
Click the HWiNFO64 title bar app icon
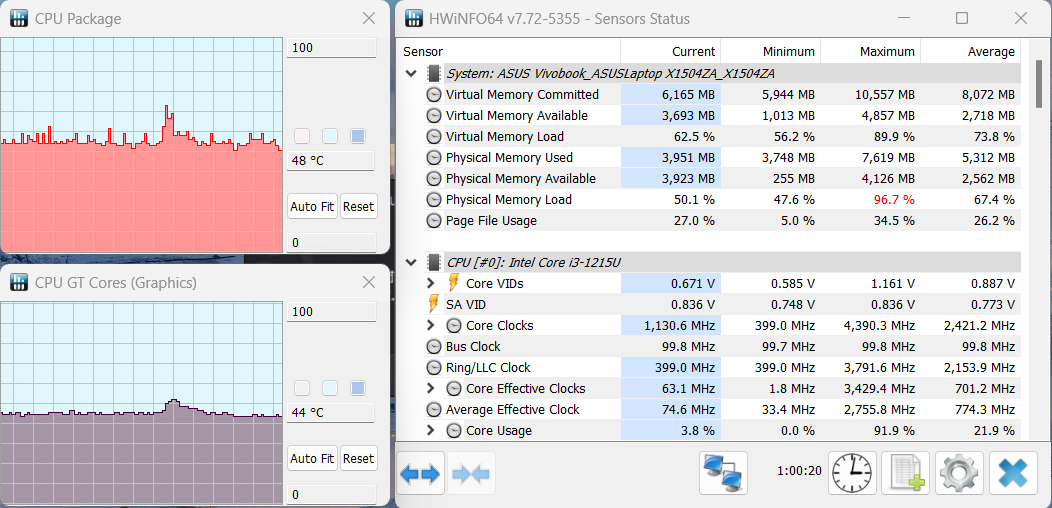click(x=415, y=18)
